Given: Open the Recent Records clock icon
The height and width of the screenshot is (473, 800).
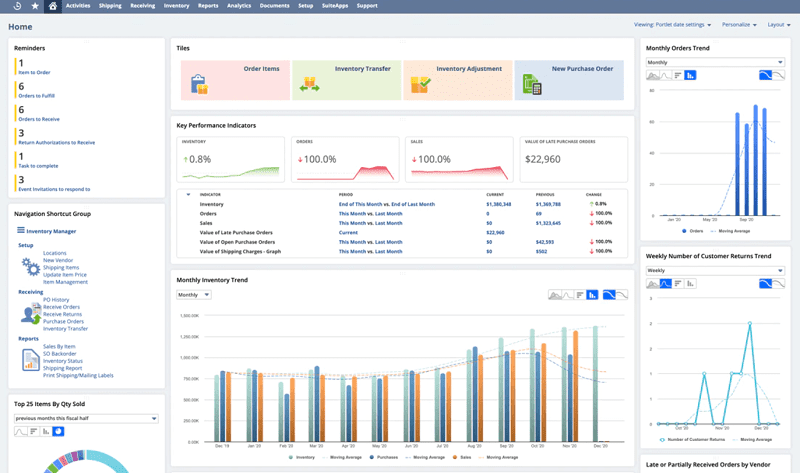Looking at the screenshot, I should point(17,6).
